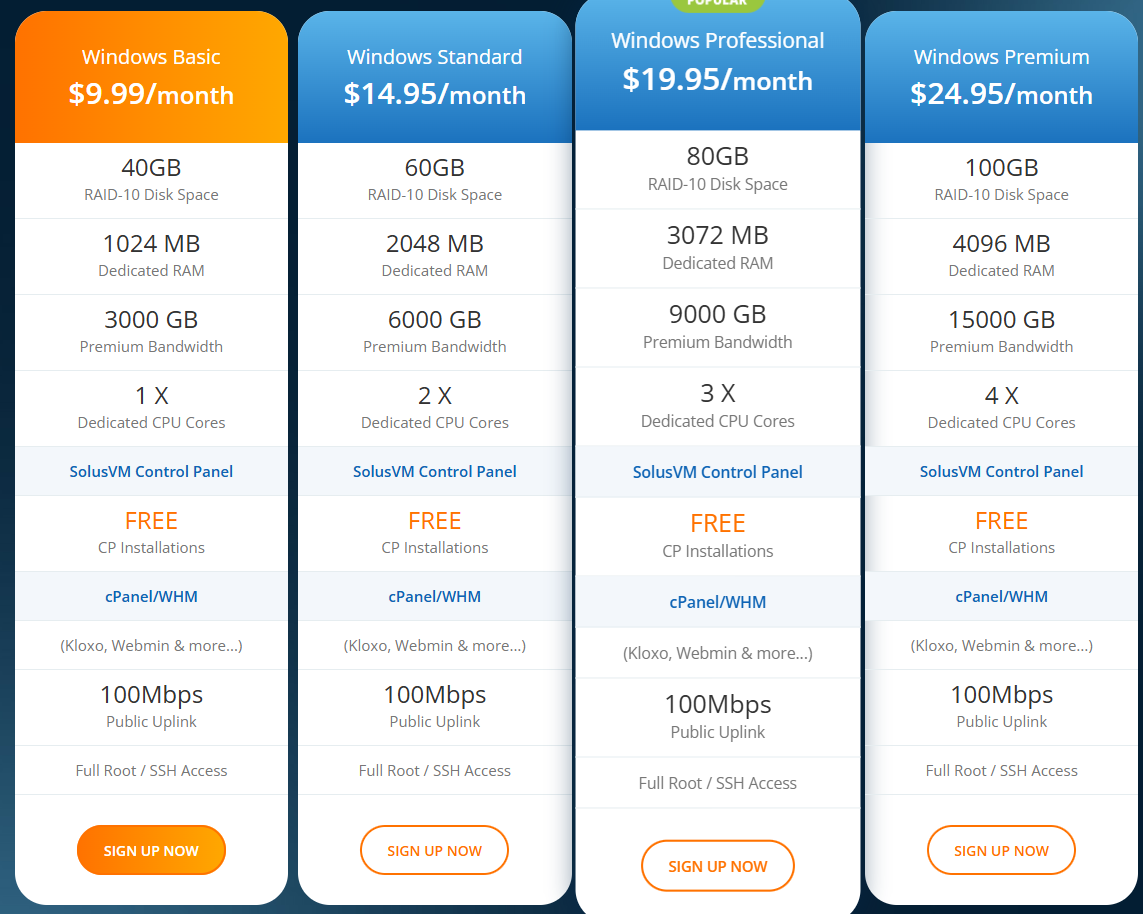Screen dimensions: 1143x914
Task: Select the Windows Professional plan title
Action: point(718,40)
